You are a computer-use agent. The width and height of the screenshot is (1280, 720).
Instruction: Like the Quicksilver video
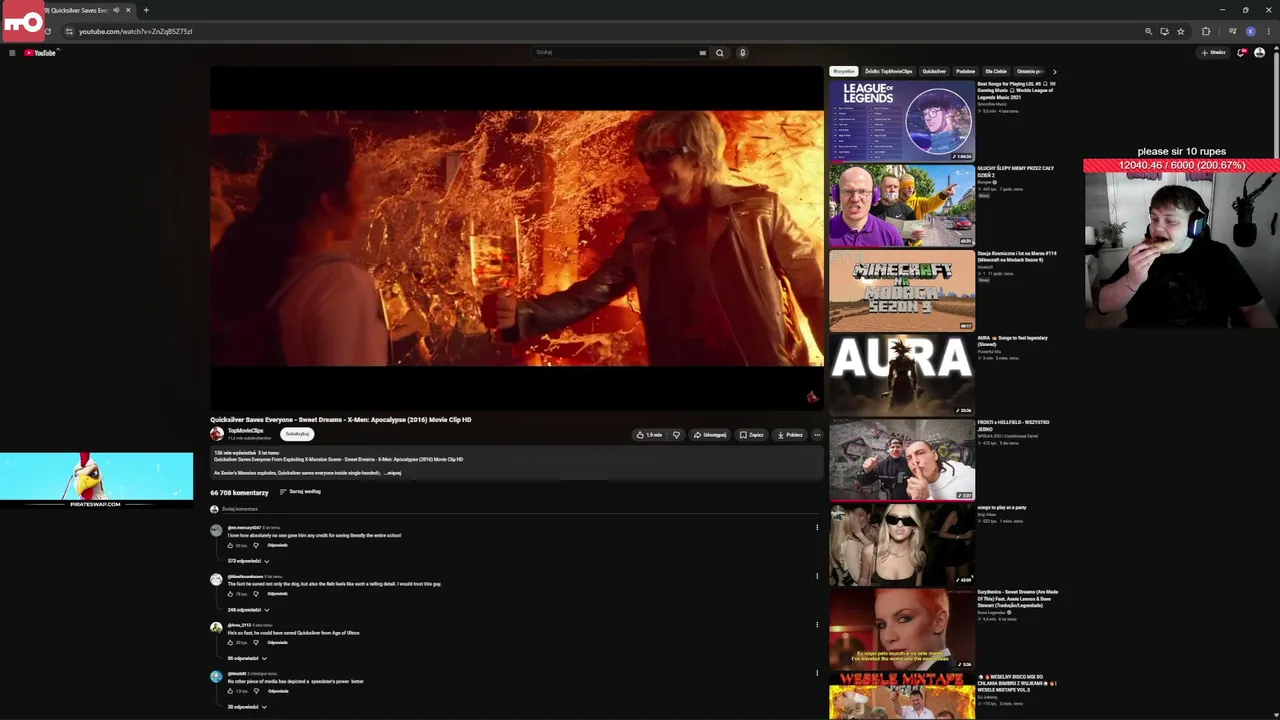[649, 435]
